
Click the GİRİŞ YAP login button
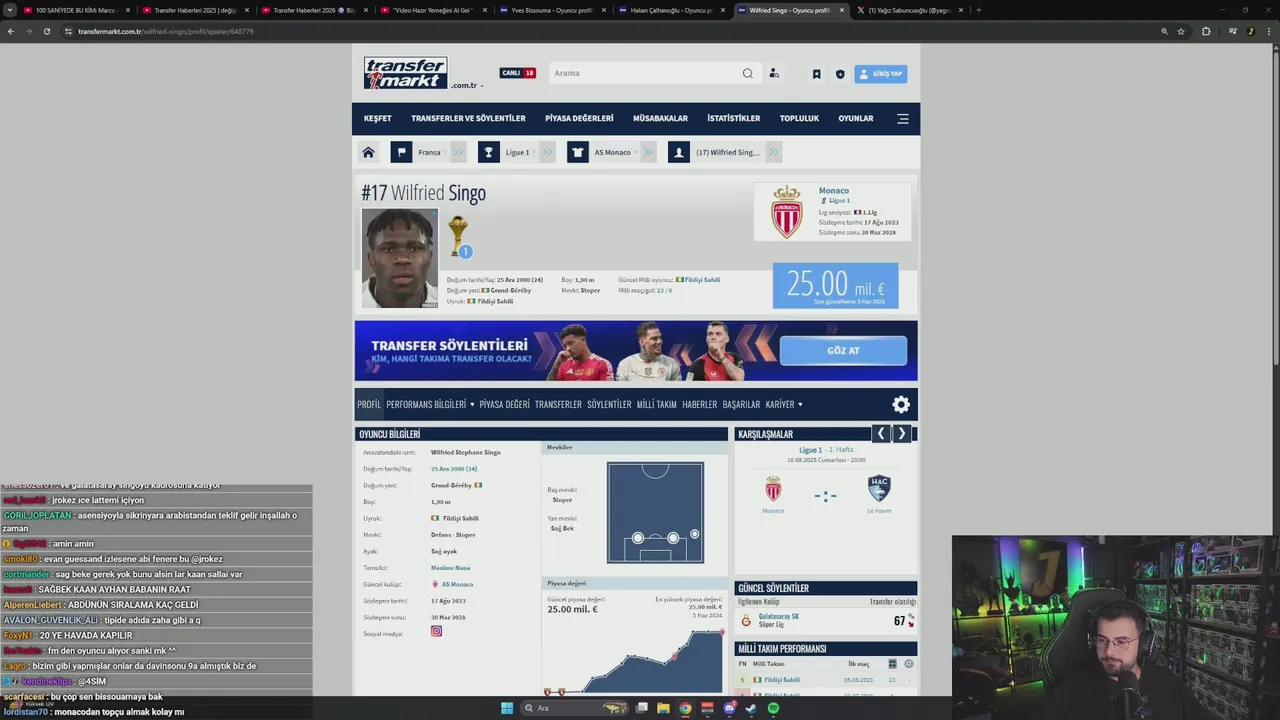click(x=881, y=73)
